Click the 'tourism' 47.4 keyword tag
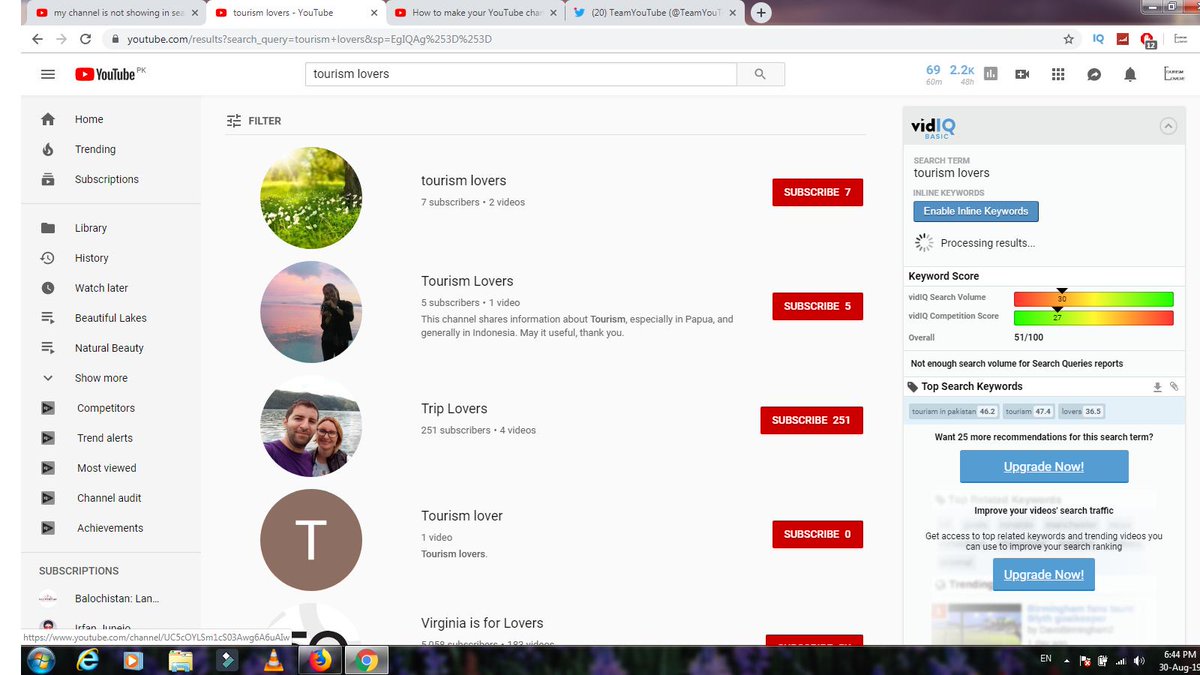 tap(1029, 411)
